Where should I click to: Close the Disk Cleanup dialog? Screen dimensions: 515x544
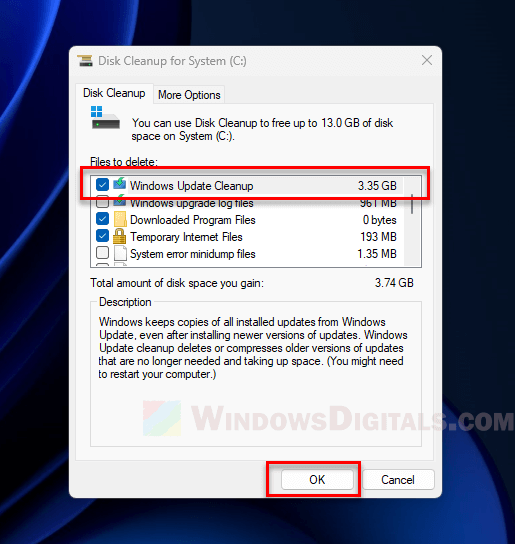(427, 60)
